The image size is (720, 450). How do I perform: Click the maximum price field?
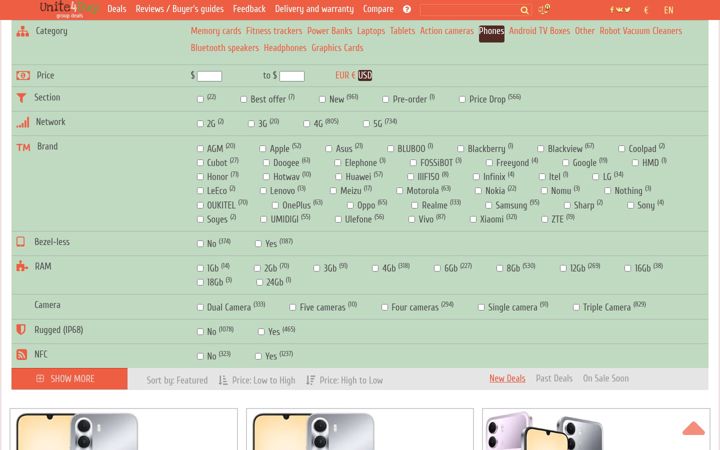(292, 76)
